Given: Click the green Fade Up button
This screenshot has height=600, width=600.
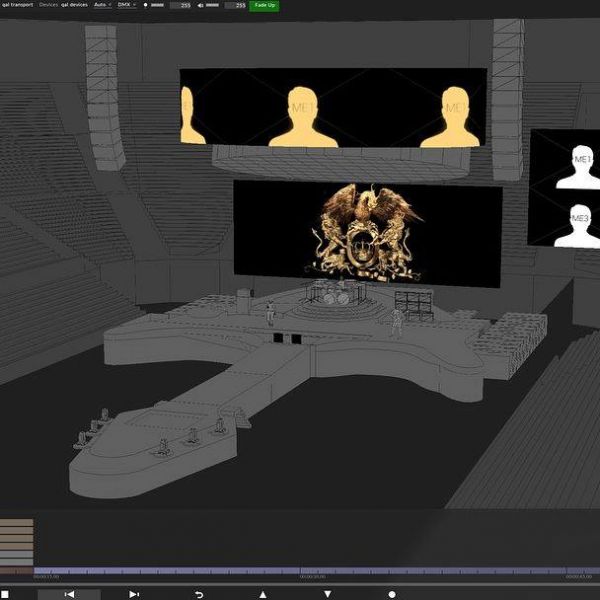Looking at the screenshot, I should click(264, 5).
